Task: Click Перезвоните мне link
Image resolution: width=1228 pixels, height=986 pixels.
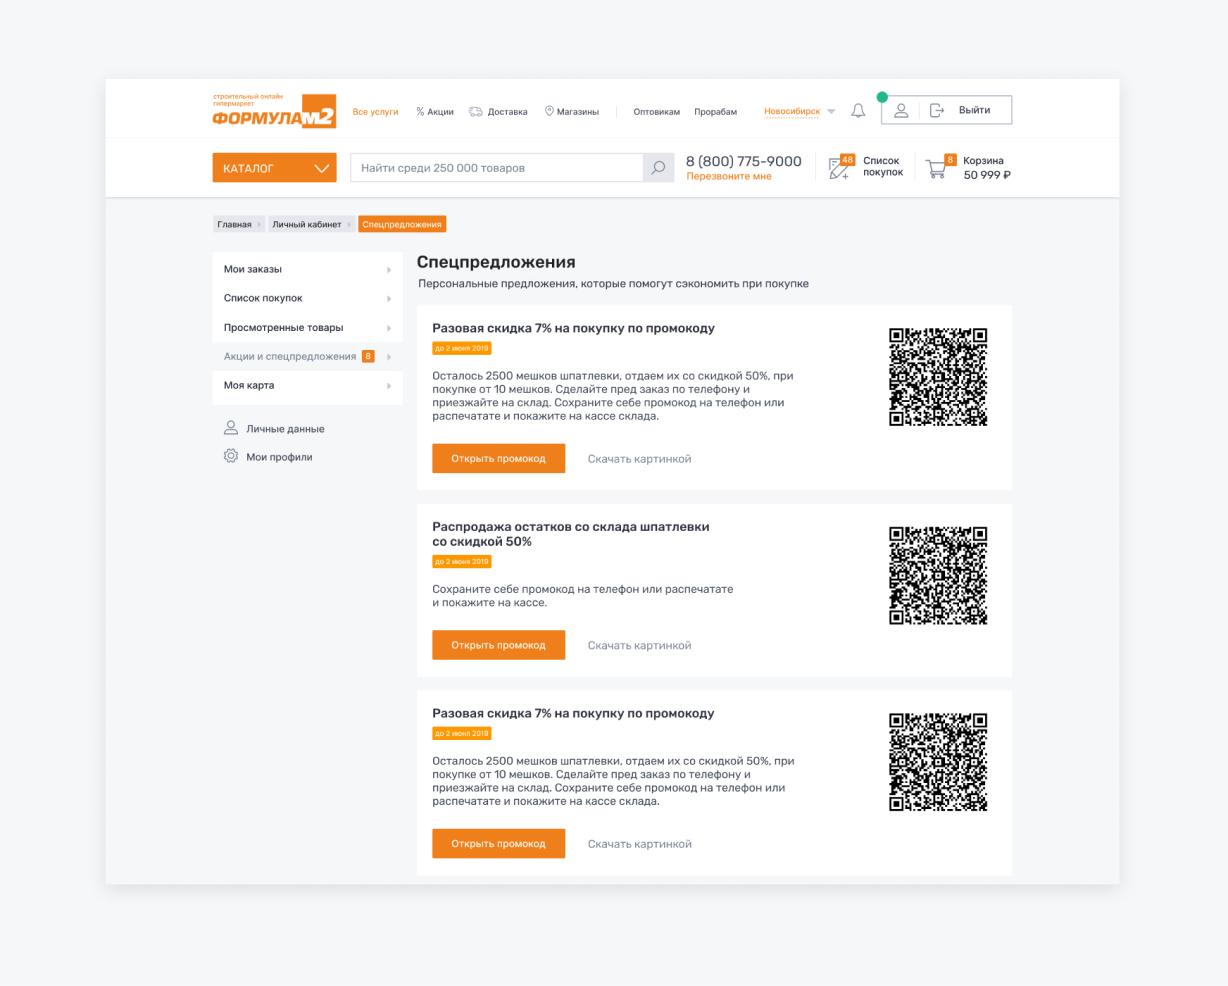Action: [x=729, y=177]
